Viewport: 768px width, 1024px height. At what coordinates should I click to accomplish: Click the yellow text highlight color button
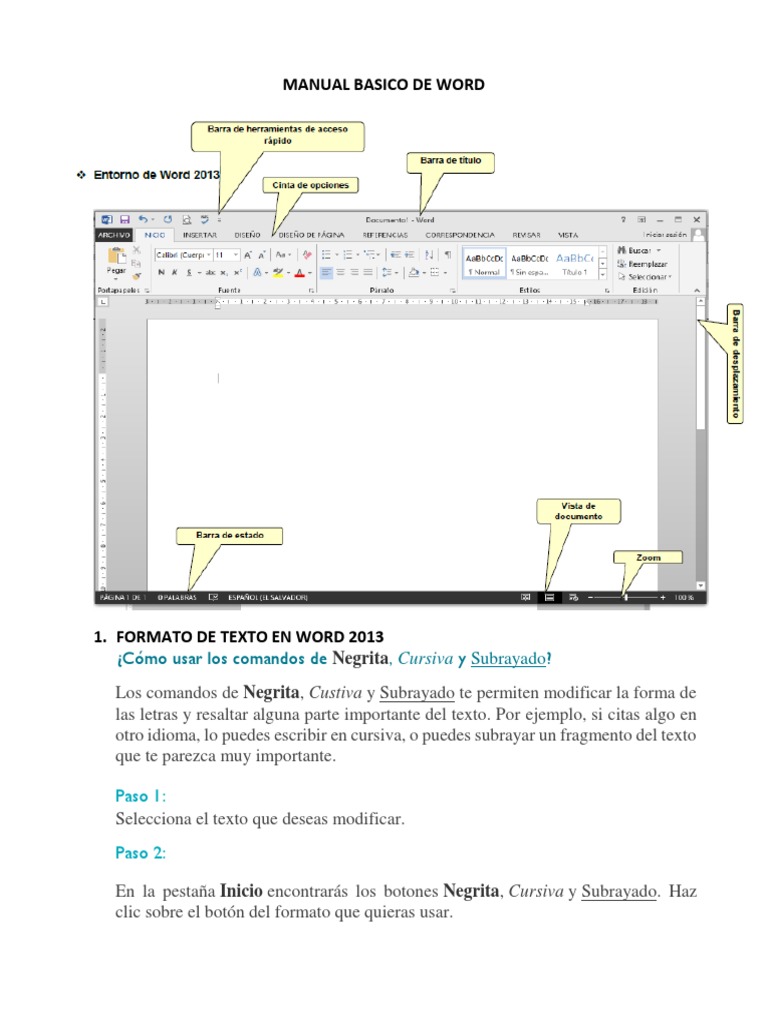coord(278,273)
